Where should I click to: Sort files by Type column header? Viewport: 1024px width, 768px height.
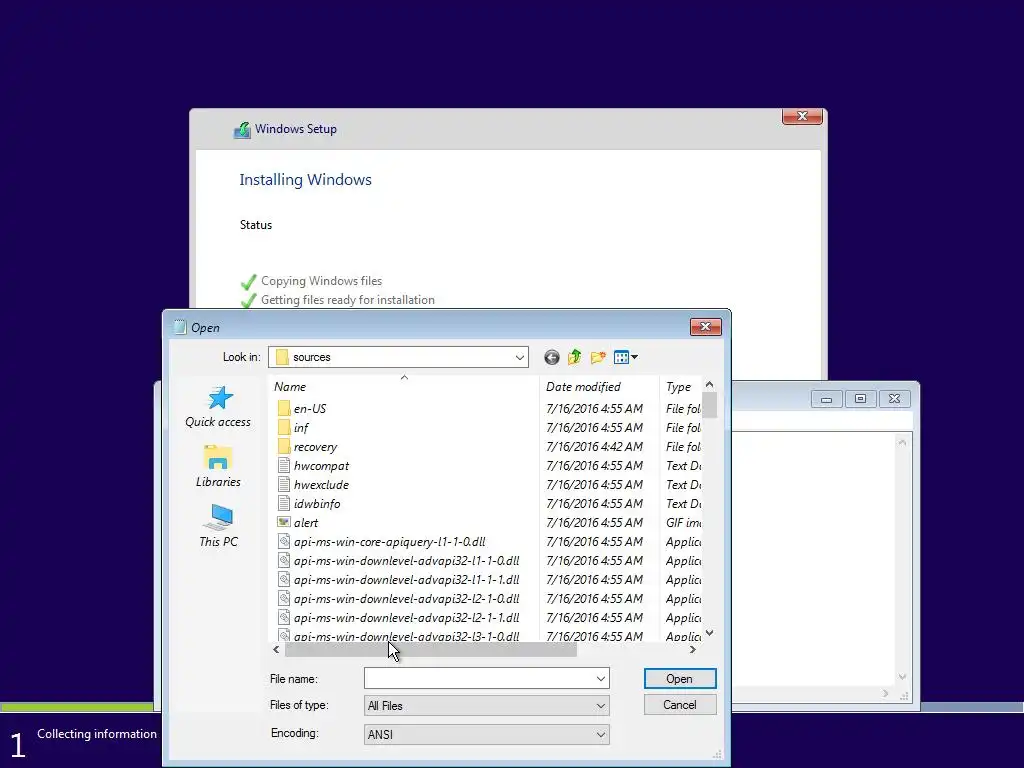[680, 387]
